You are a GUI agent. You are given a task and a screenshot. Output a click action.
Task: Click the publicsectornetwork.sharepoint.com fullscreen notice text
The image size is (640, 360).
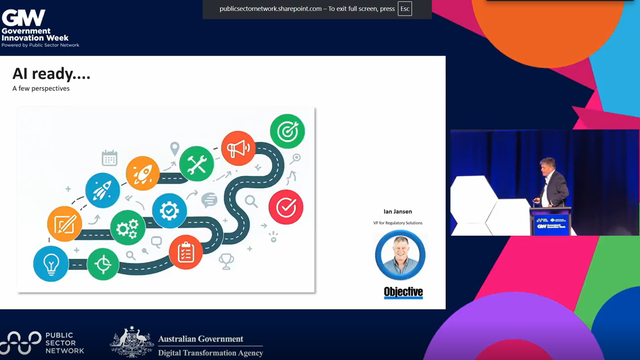coord(307,9)
